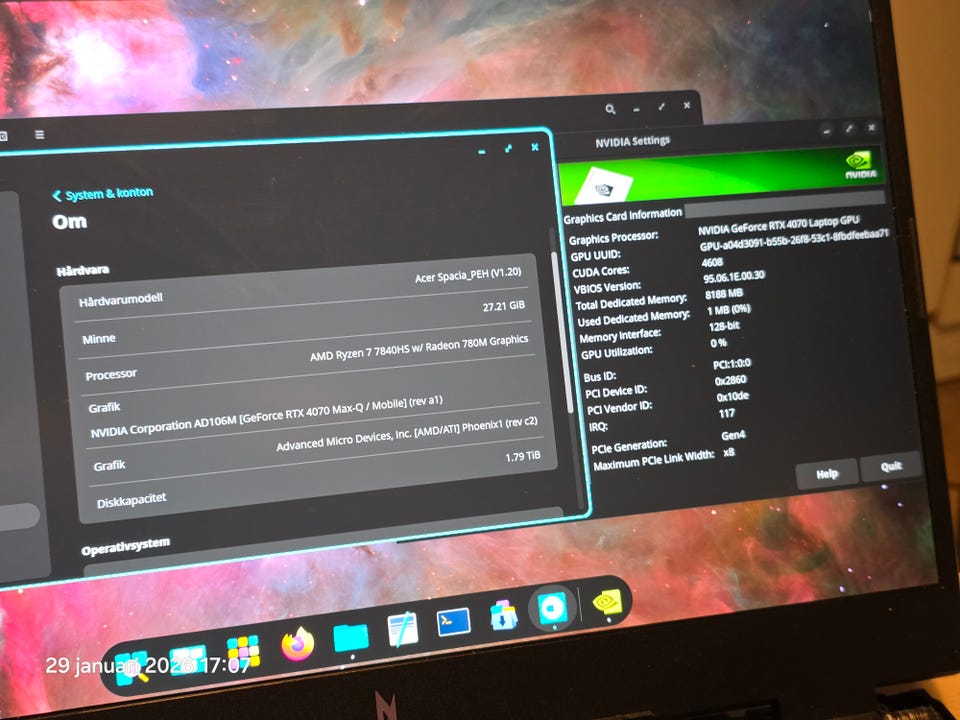Close the NVIDIA Settings window
Viewport: 960px width, 720px height.
(871, 127)
